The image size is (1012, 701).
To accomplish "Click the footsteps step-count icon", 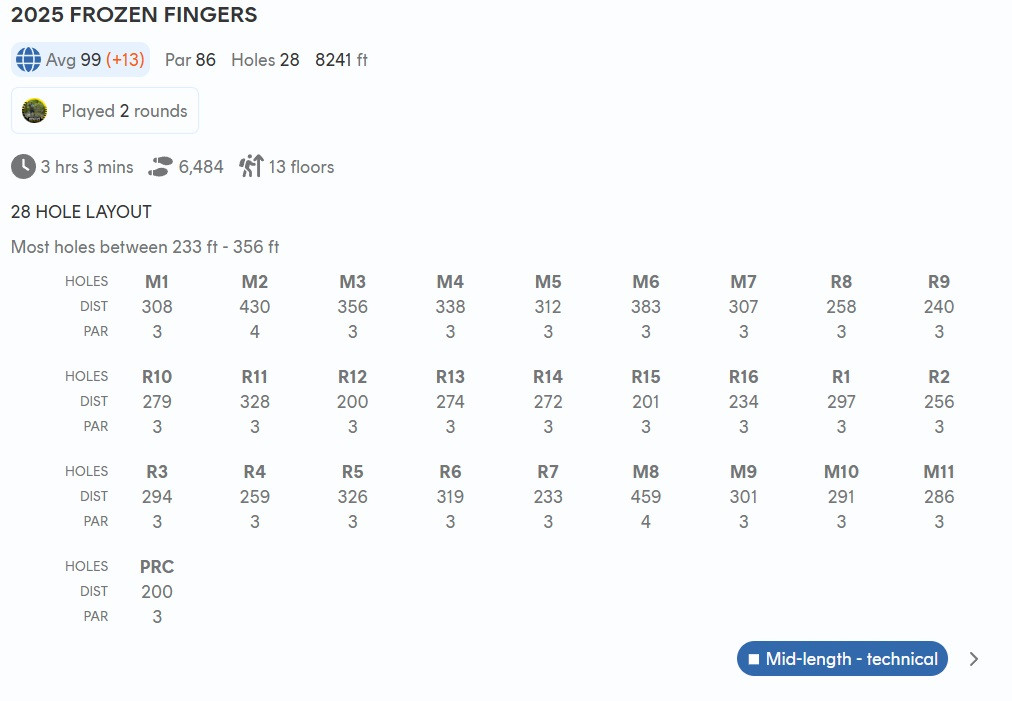I will tap(160, 167).
